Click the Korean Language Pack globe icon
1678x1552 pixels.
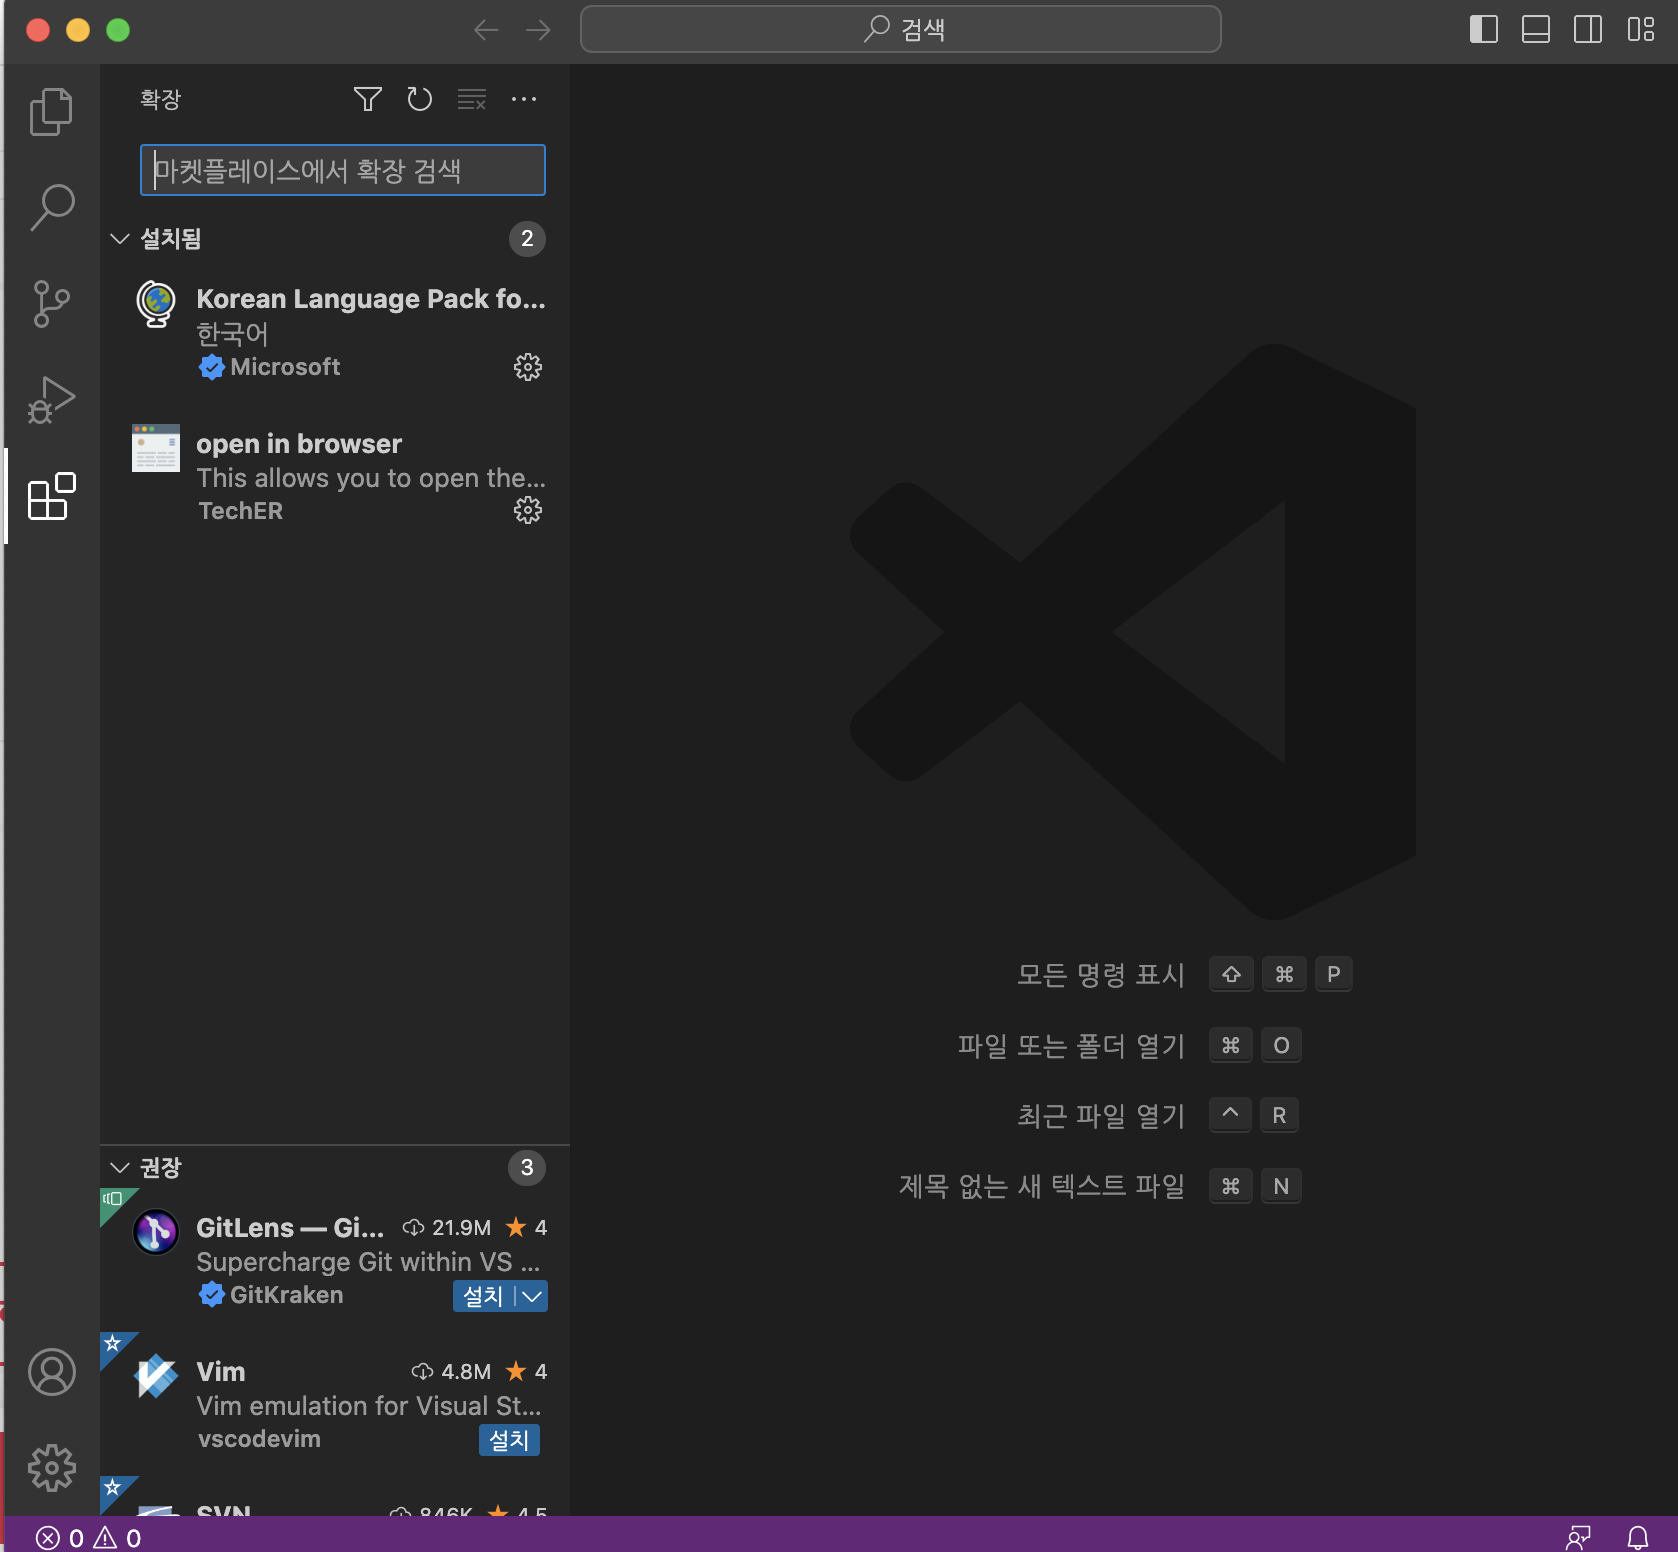coord(156,304)
